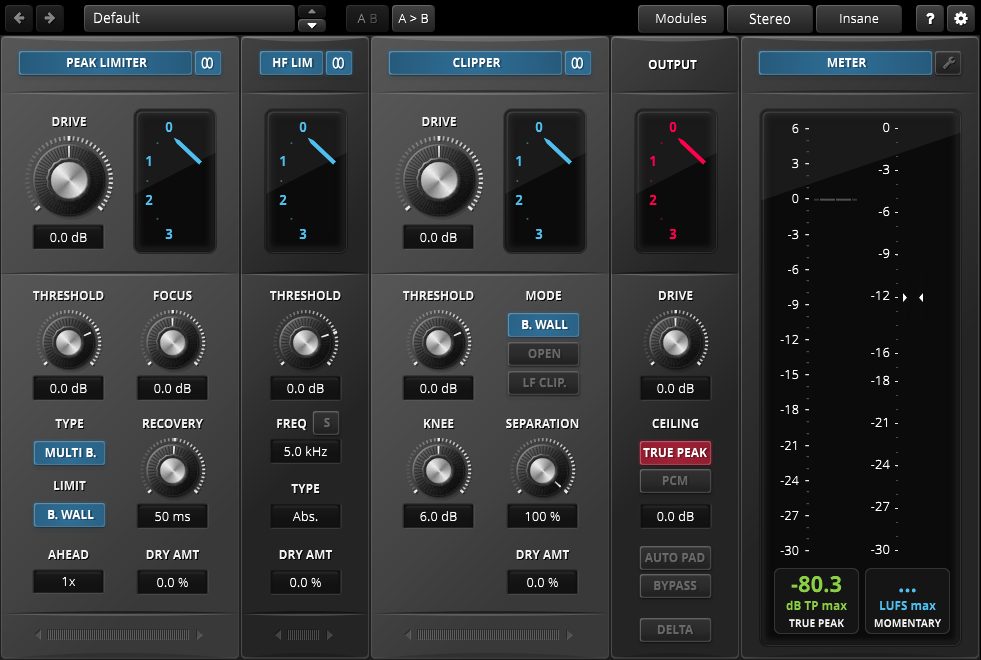Bypass the Peak Limiter via its infinity icon
Viewport: 981px width, 660px height.
coord(207,62)
